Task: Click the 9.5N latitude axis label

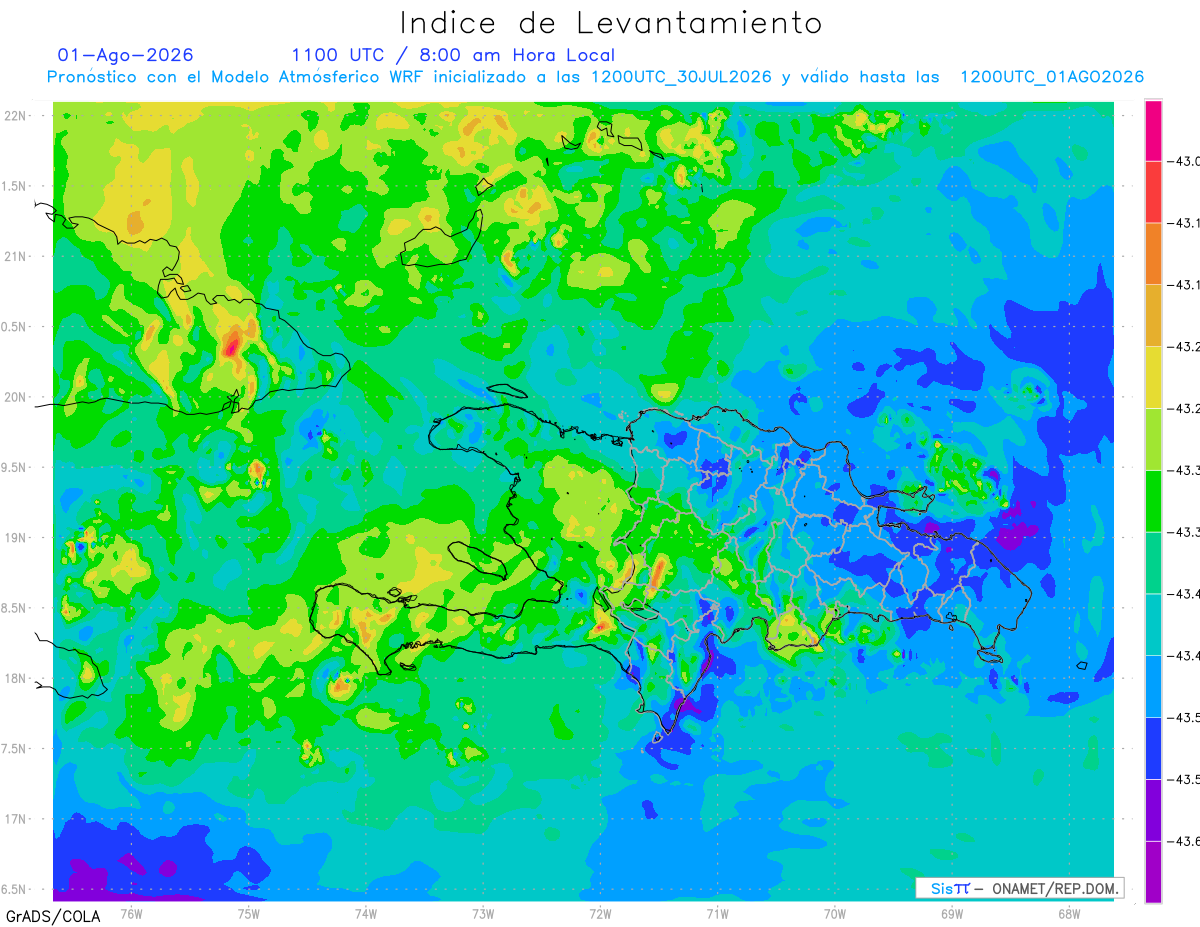Action: point(15,467)
